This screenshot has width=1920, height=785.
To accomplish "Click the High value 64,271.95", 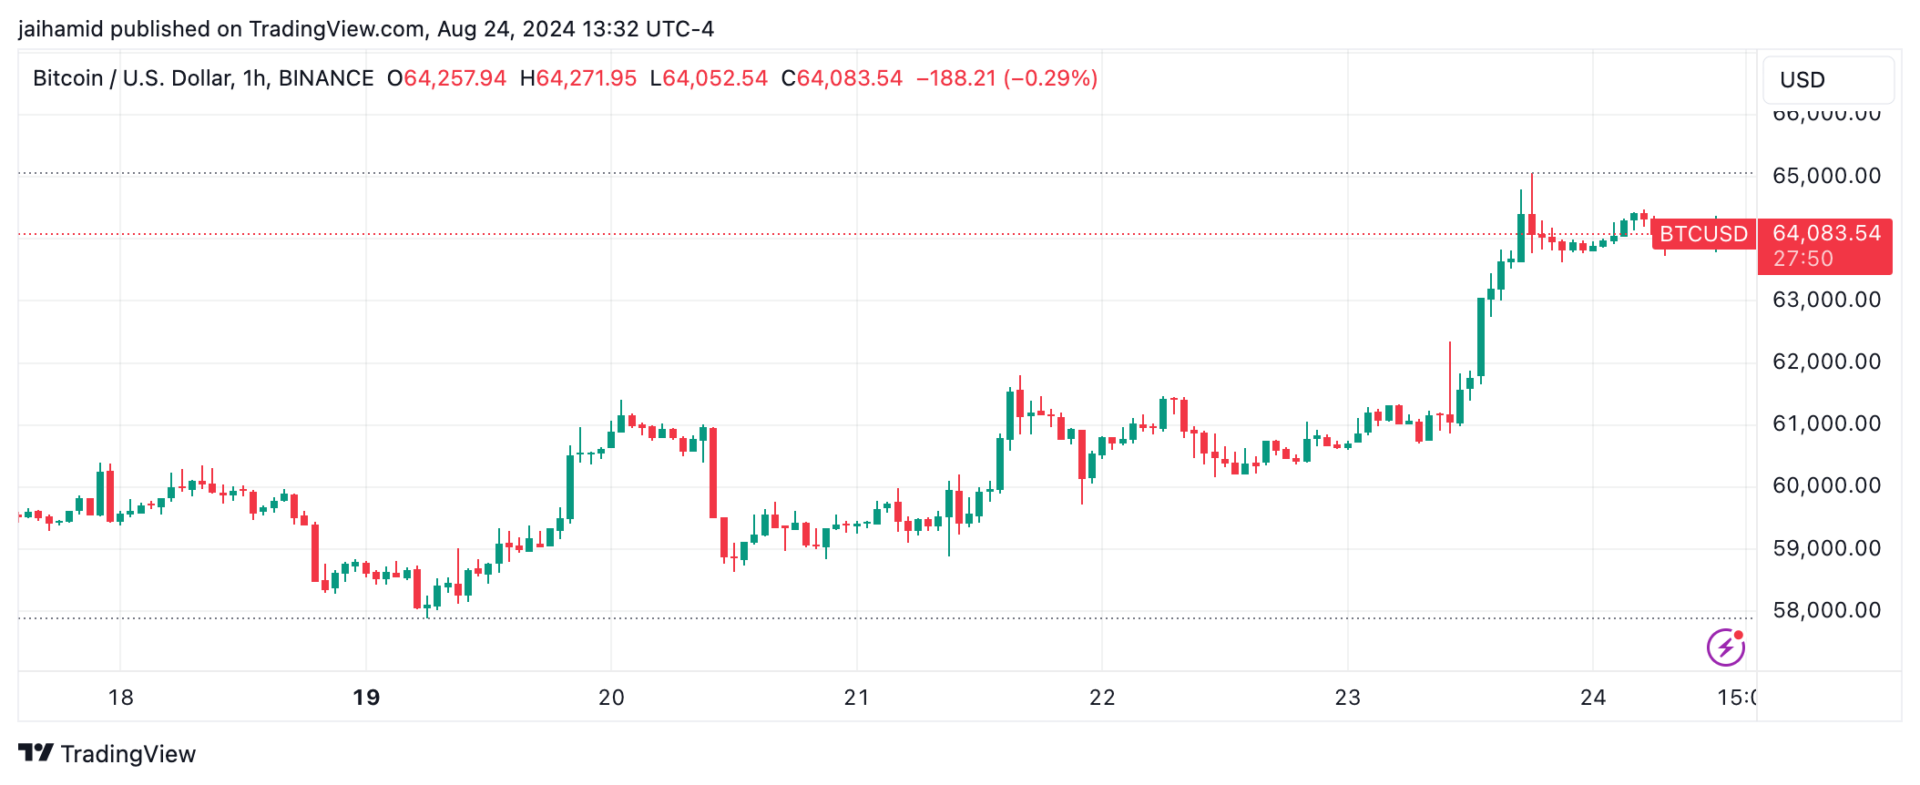I will 586,78.
